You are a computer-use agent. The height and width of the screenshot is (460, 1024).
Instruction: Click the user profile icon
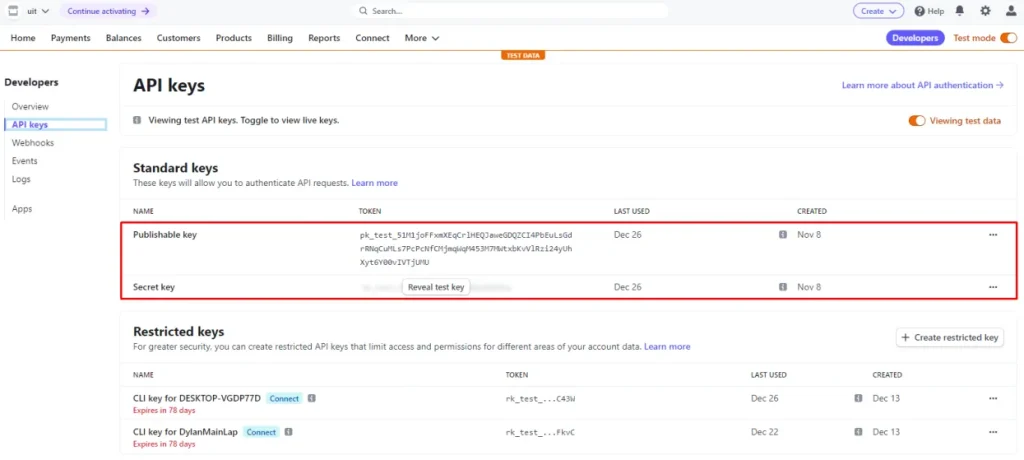point(1009,11)
